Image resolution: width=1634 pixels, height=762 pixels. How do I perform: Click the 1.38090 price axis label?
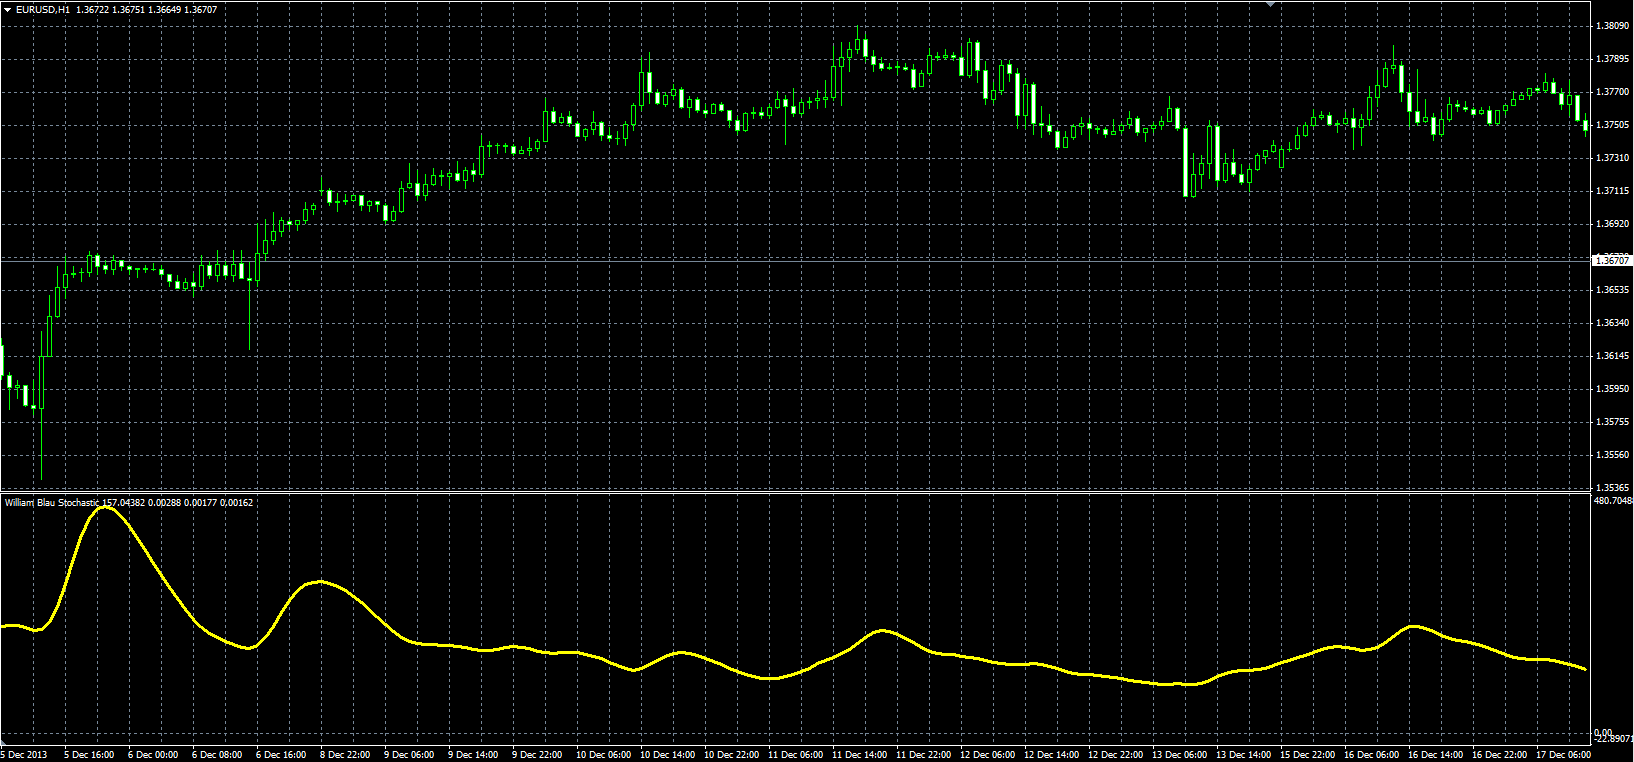pos(1611,26)
